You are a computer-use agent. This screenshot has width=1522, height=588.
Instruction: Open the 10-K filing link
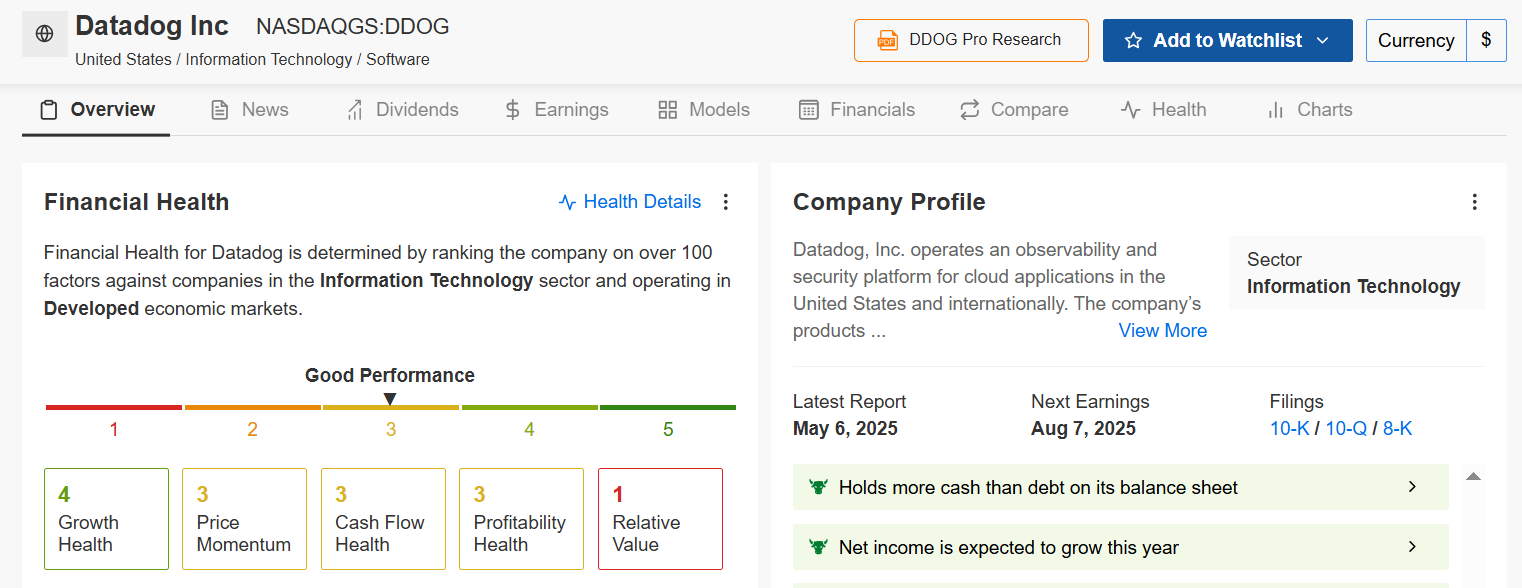[x=1289, y=429]
